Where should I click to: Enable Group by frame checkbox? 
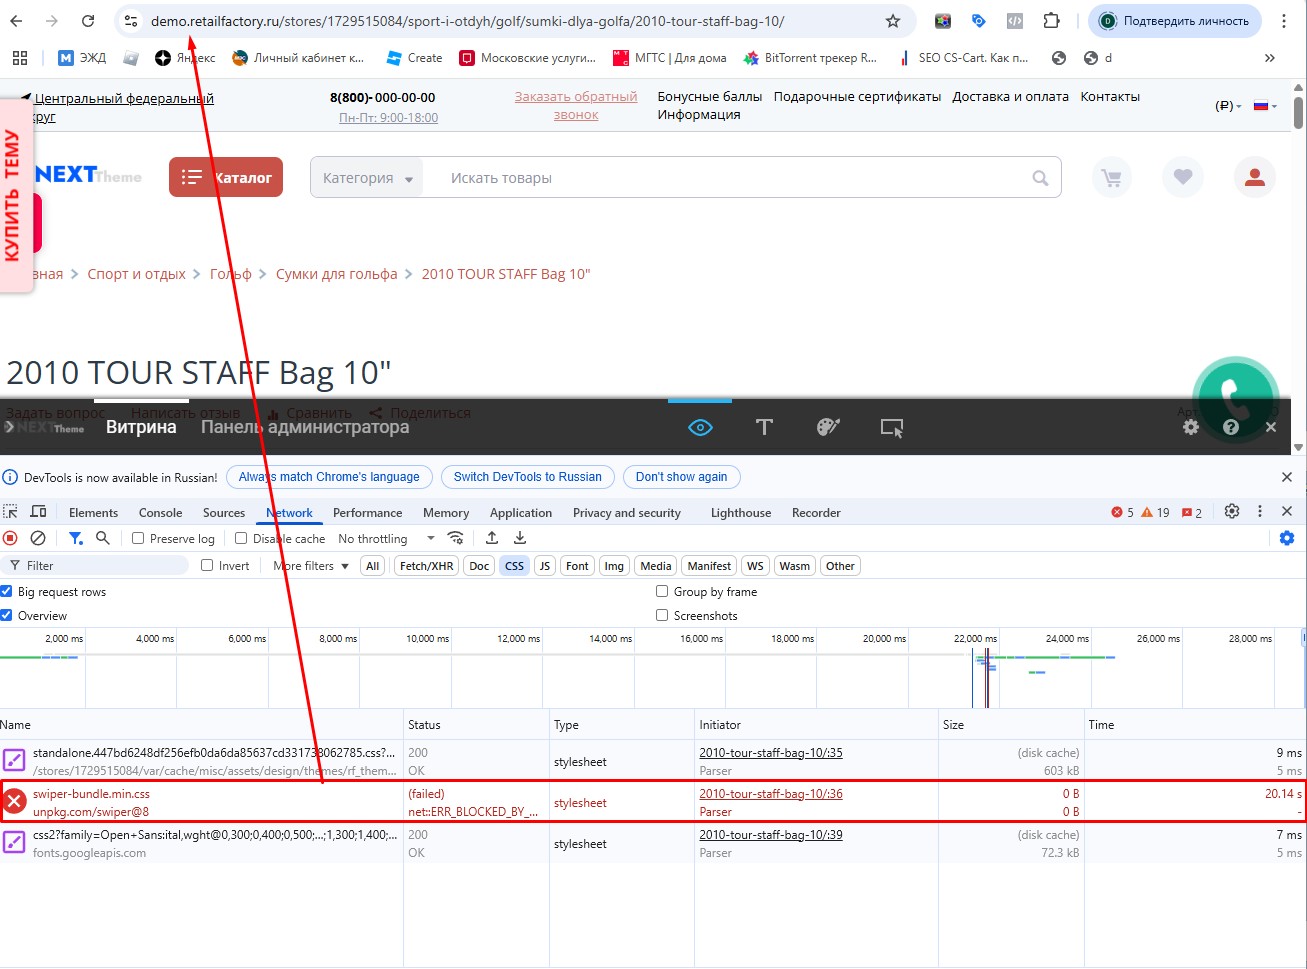click(x=662, y=591)
